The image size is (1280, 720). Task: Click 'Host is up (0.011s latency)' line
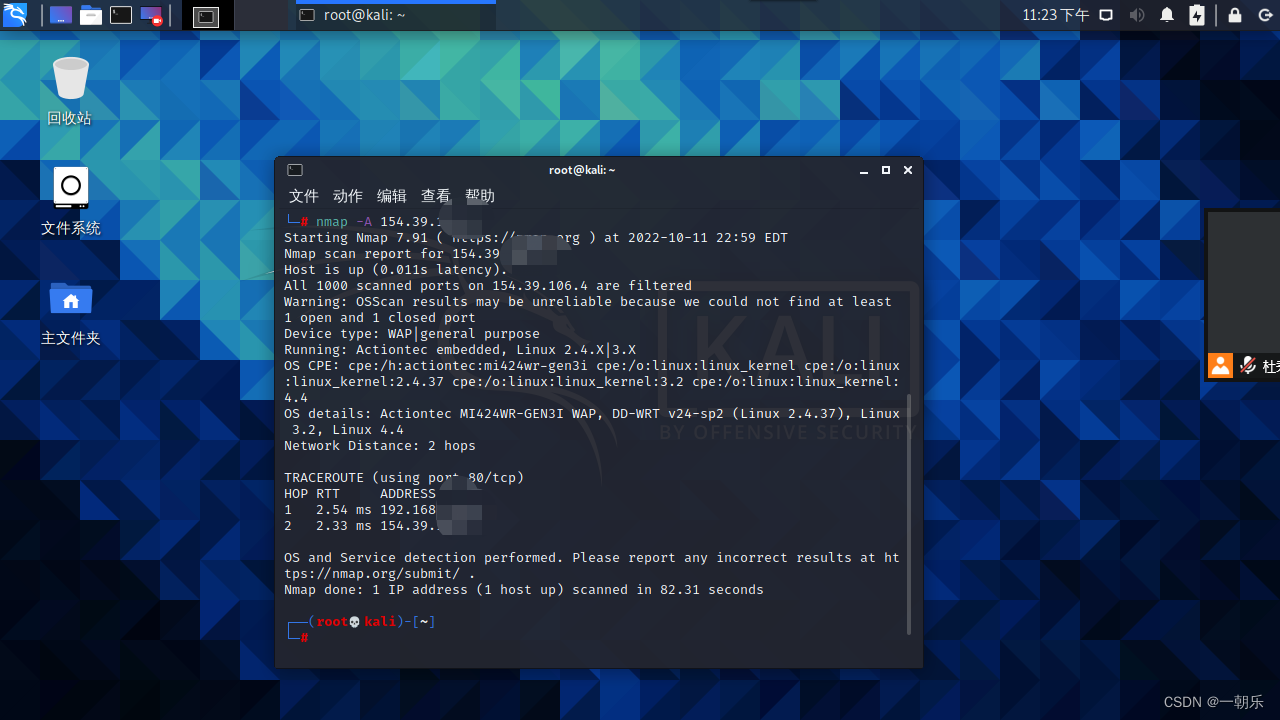[x=396, y=270]
